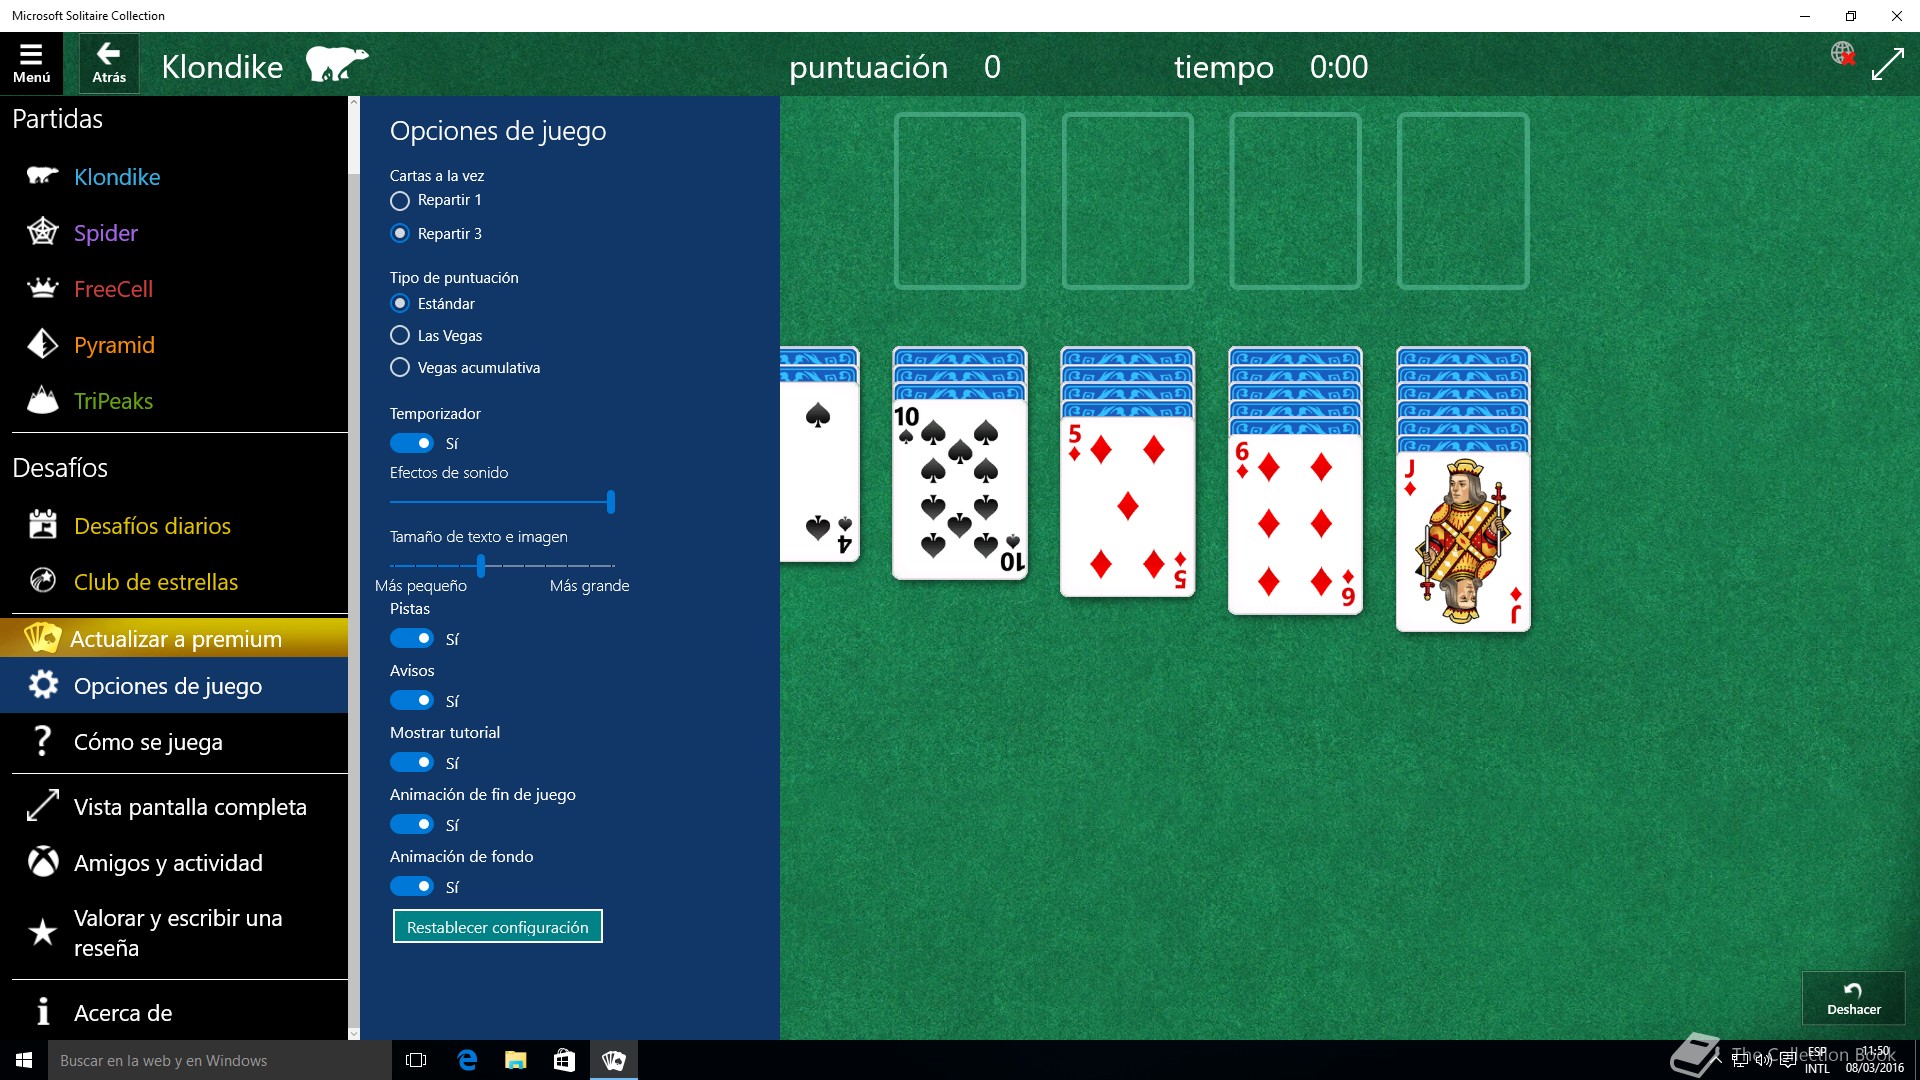Image resolution: width=1920 pixels, height=1080 pixels.
Task: Open Pyramid game from sidebar
Action: point(174,345)
